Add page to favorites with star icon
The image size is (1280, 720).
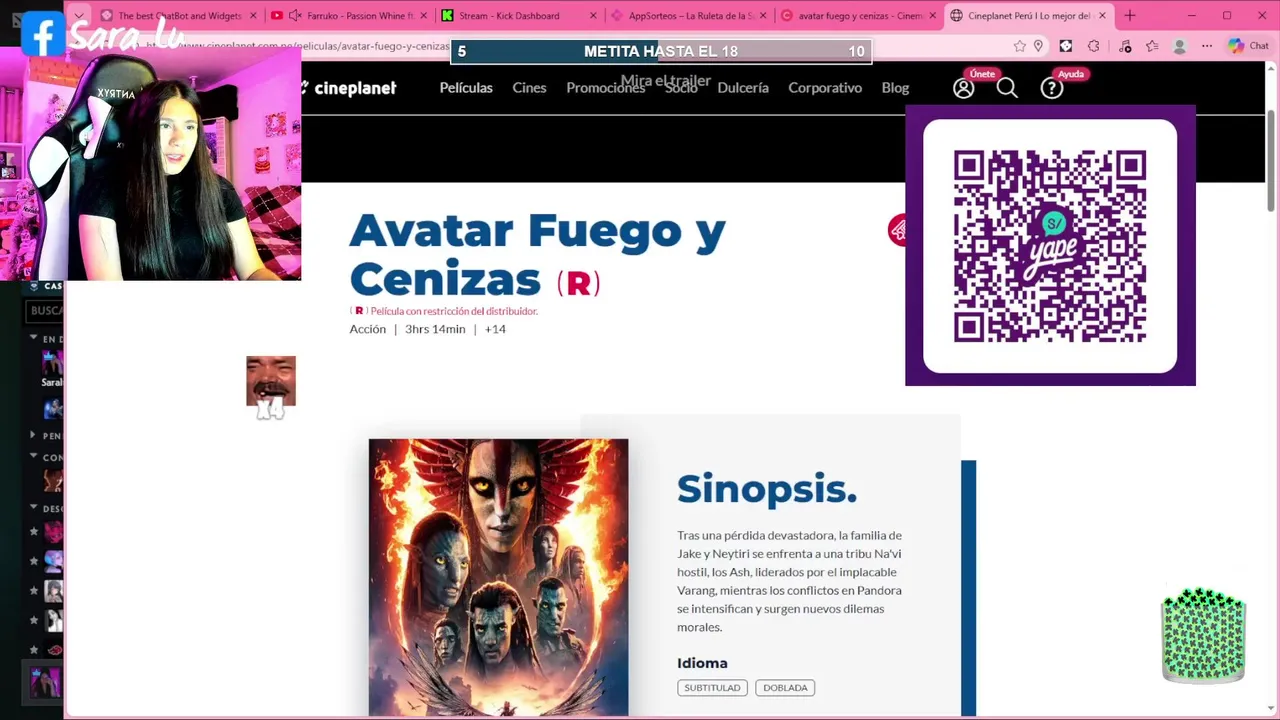point(1019,46)
